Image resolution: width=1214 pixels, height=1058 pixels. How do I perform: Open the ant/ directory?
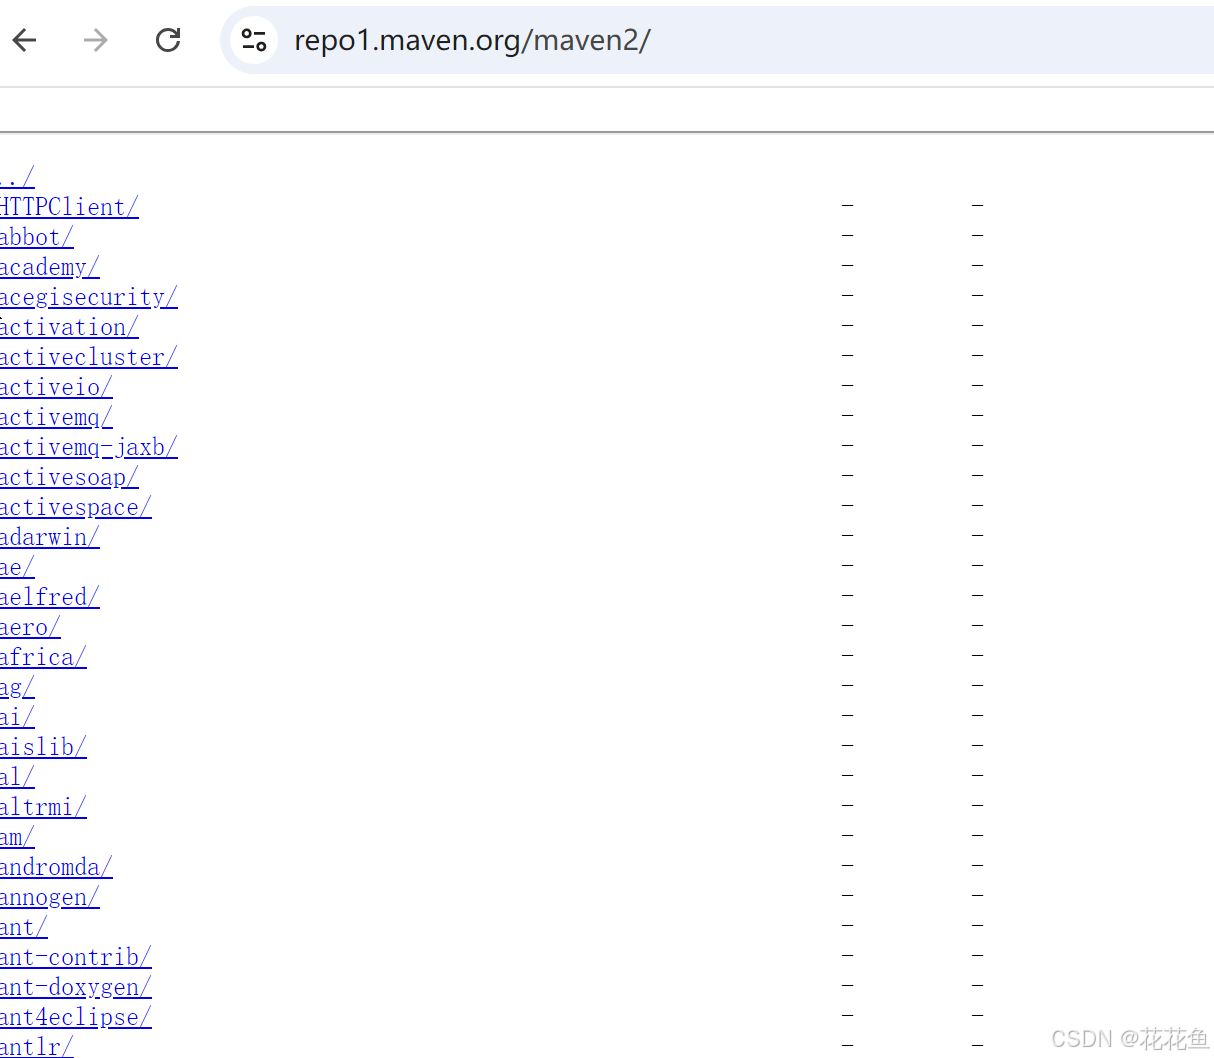click(x=24, y=927)
